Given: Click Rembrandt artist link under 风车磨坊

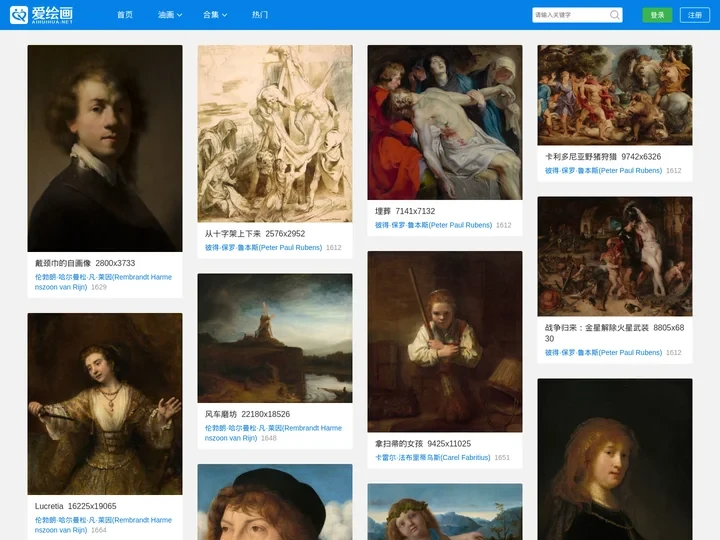Looking at the screenshot, I should coord(273,433).
